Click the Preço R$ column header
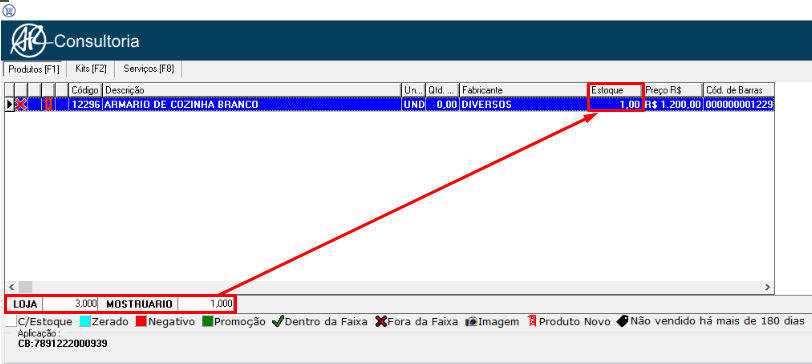The height and width of the screenshot is (364, 812). click(x=673, y=90)
